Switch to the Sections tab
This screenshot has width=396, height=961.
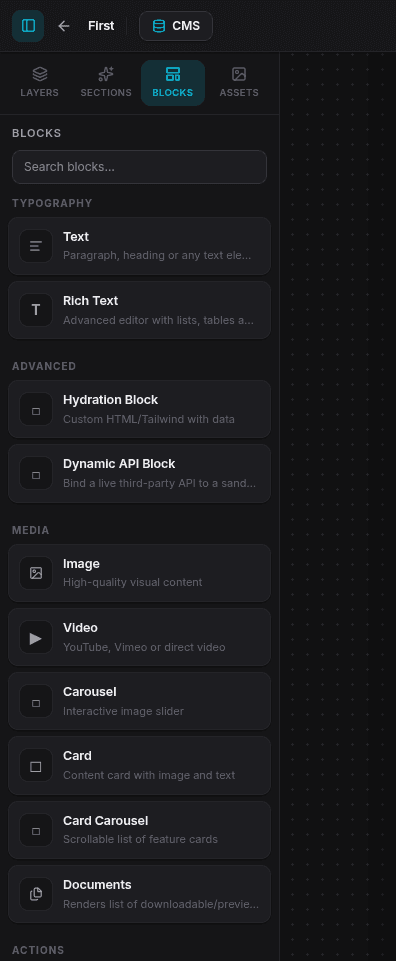coord(106,83)
